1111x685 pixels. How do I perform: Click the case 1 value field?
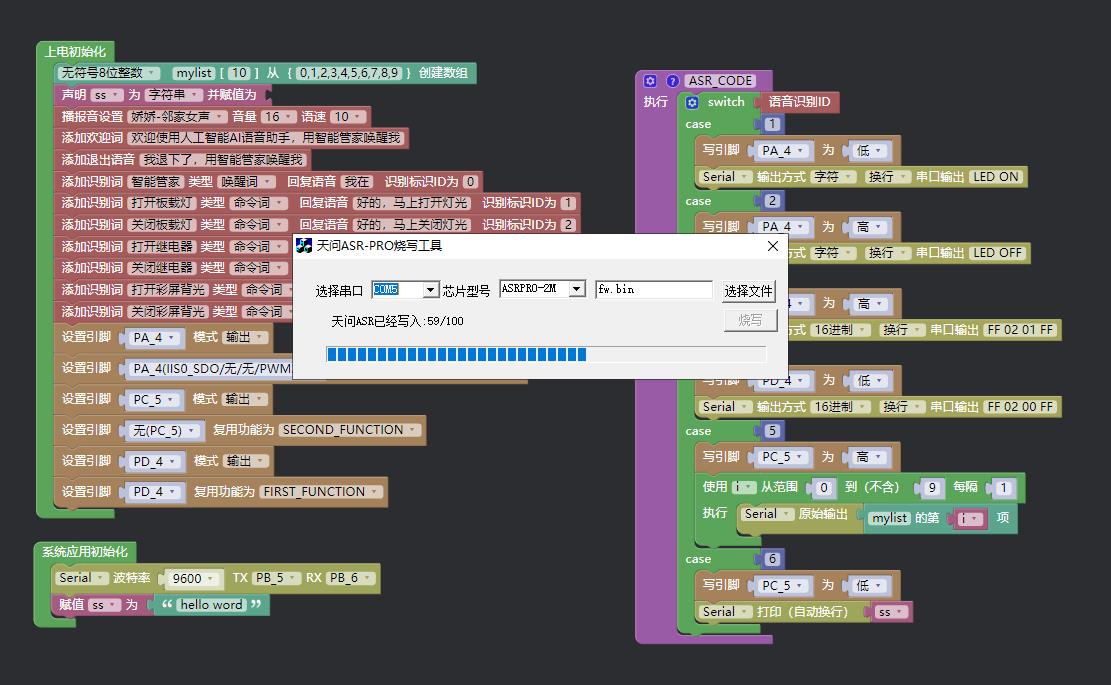772,125
